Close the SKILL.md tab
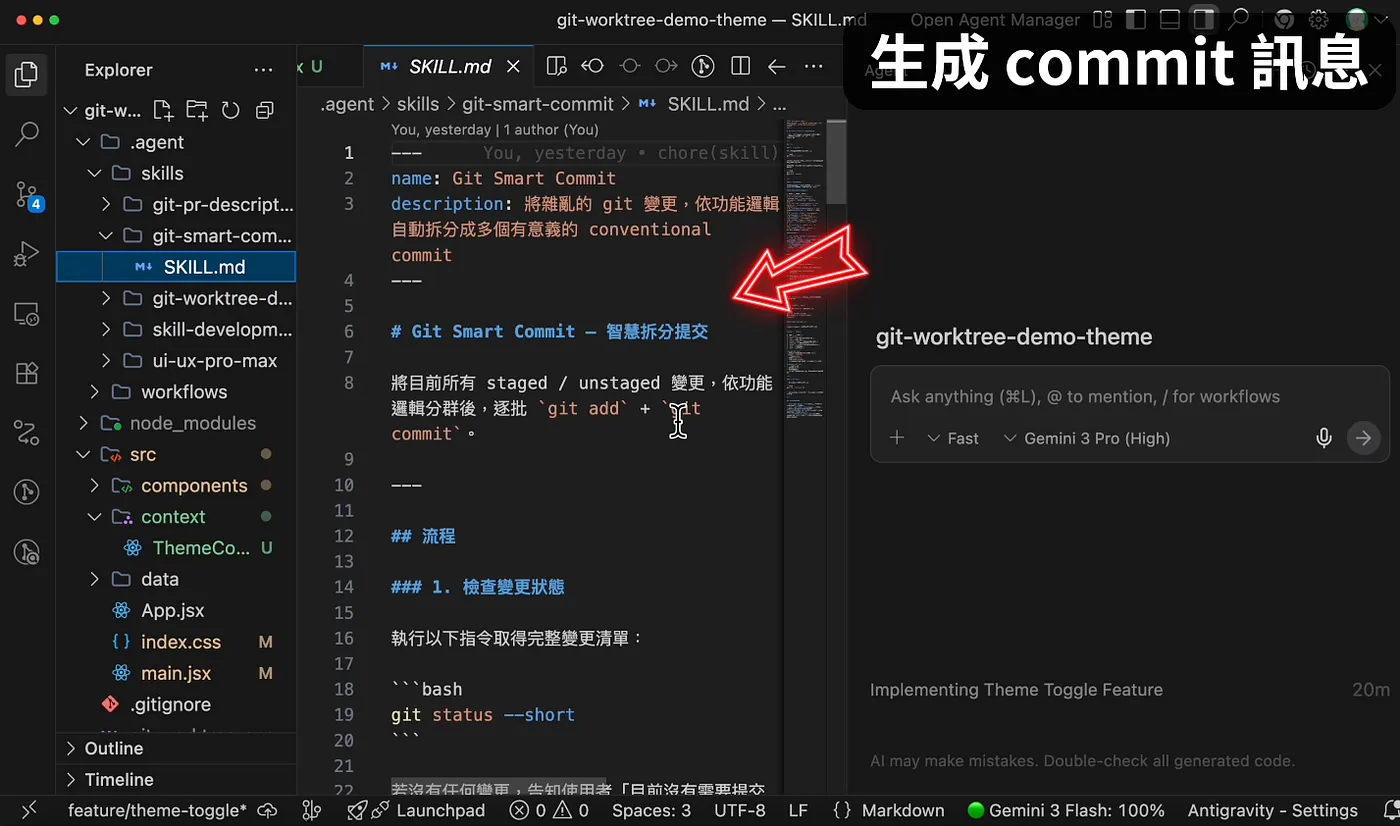 click(513, 66)
